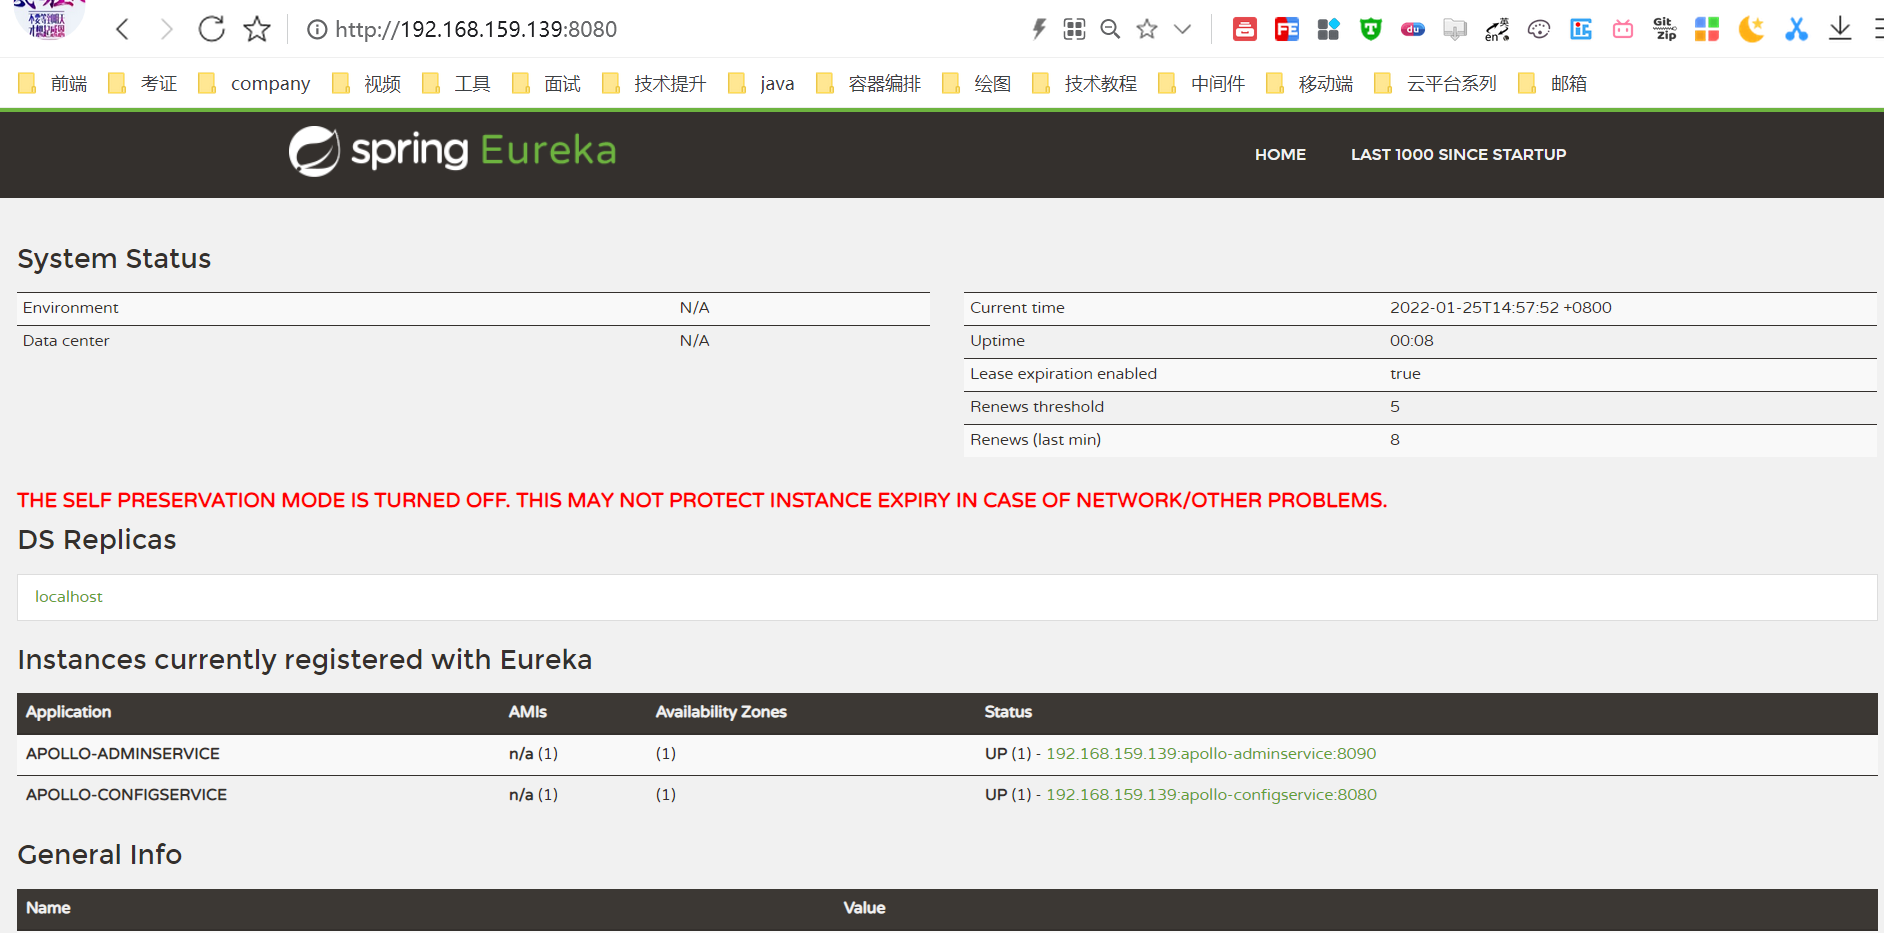Open the 考证 bookmark folder
This screenshot has width=1884, height=933.
coord(143,84)
